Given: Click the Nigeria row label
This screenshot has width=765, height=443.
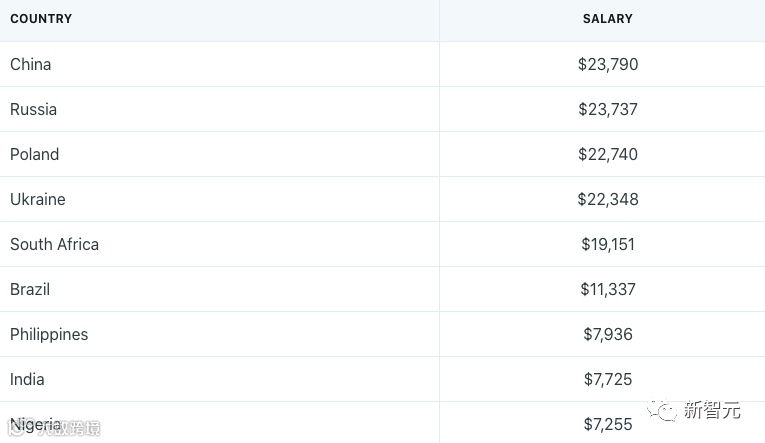Looking at the screenshot, I should pyautogui.click(x=36, y=424).
